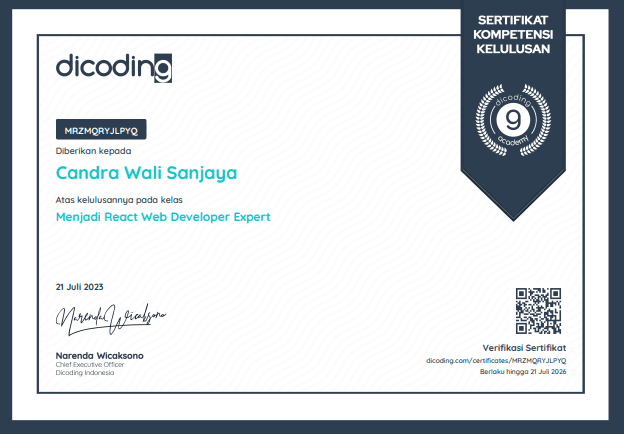Click the printed name Narenda Wicaksono

[x=99, y=356]
